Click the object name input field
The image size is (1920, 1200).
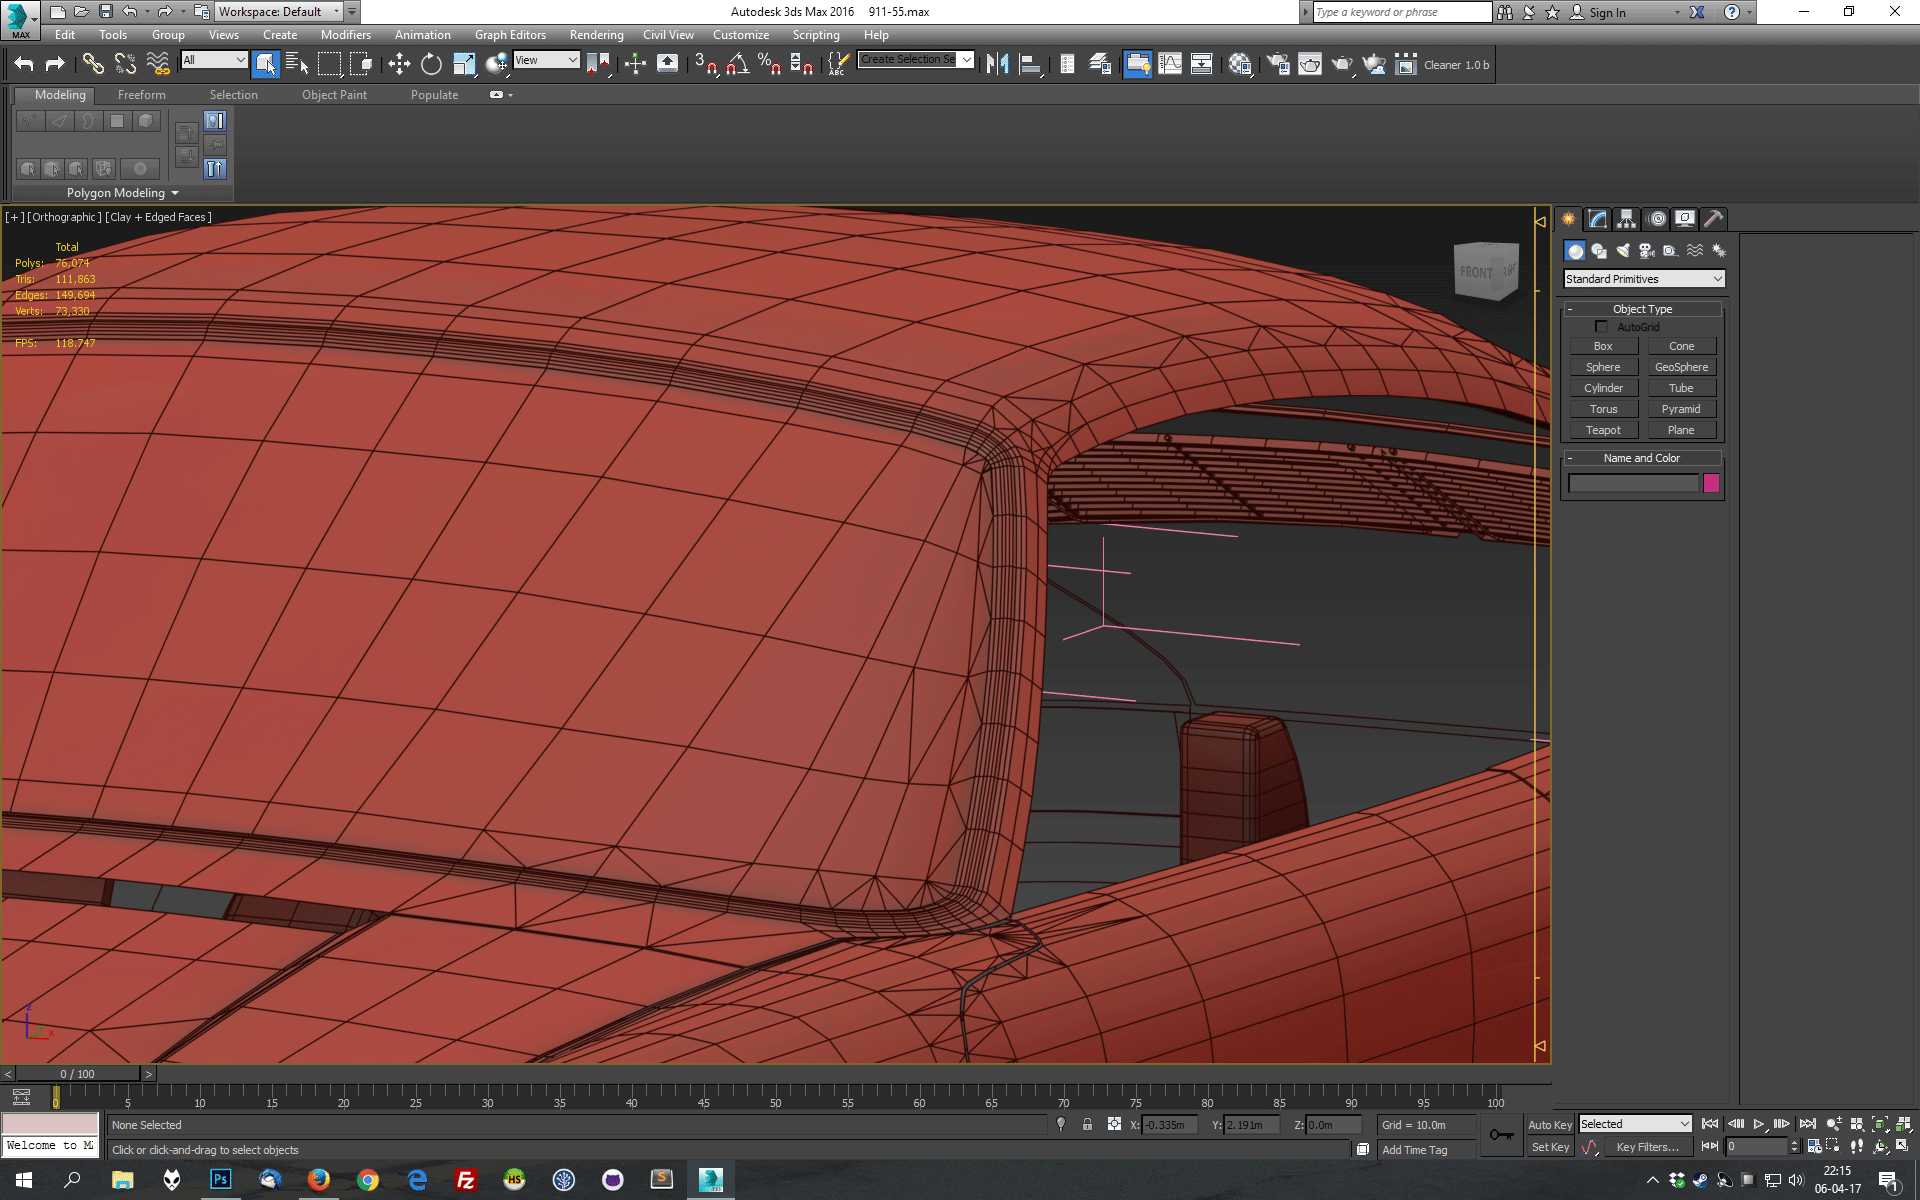click(x=1634, y=484)
